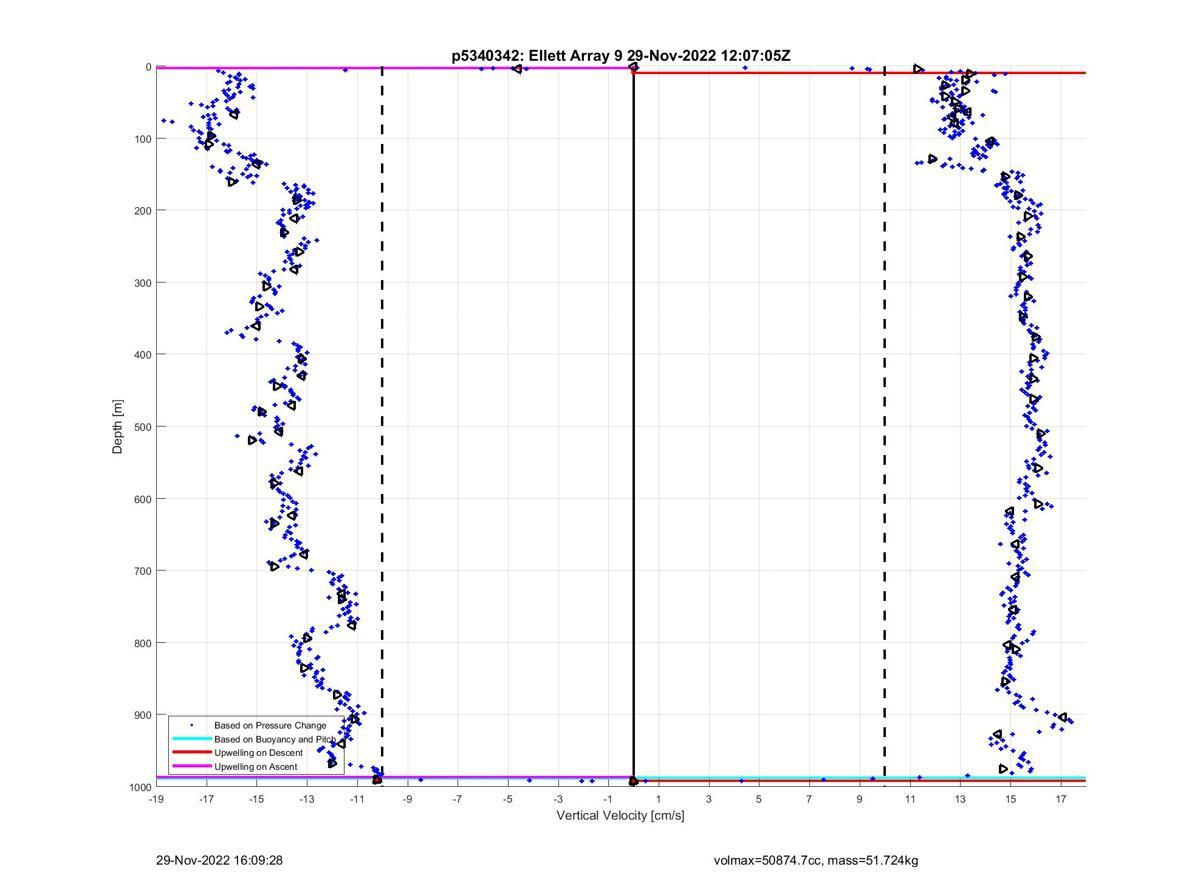The width and height of the screenshot is (1200, 885).
Task: Click depth axis tick label "1000"
Action: tap(139, 787)
